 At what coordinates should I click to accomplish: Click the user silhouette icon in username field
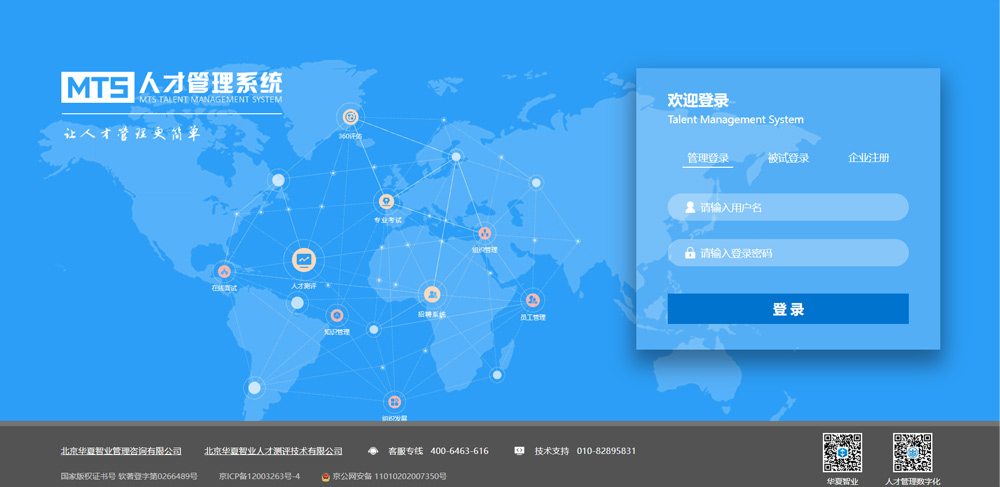coord(689,207)
